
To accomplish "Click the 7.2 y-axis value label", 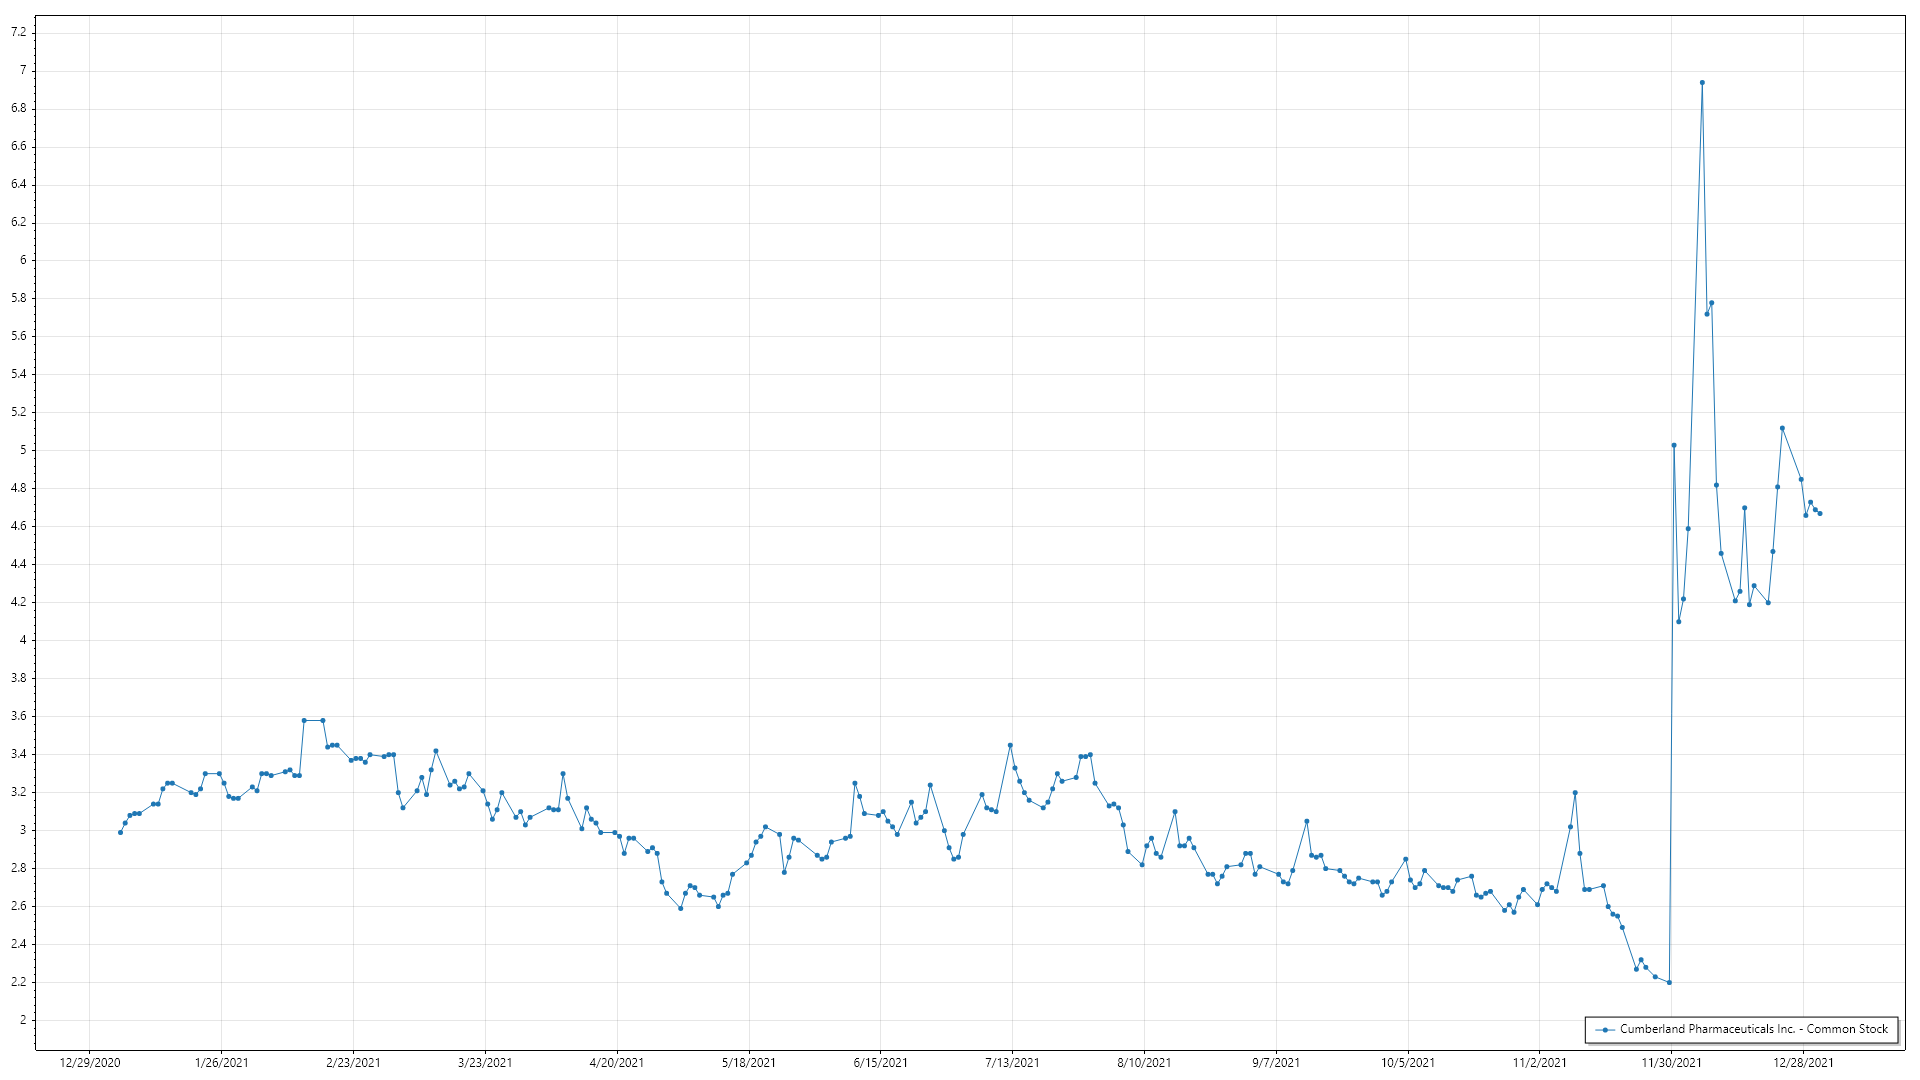I will tap(19, 33).
